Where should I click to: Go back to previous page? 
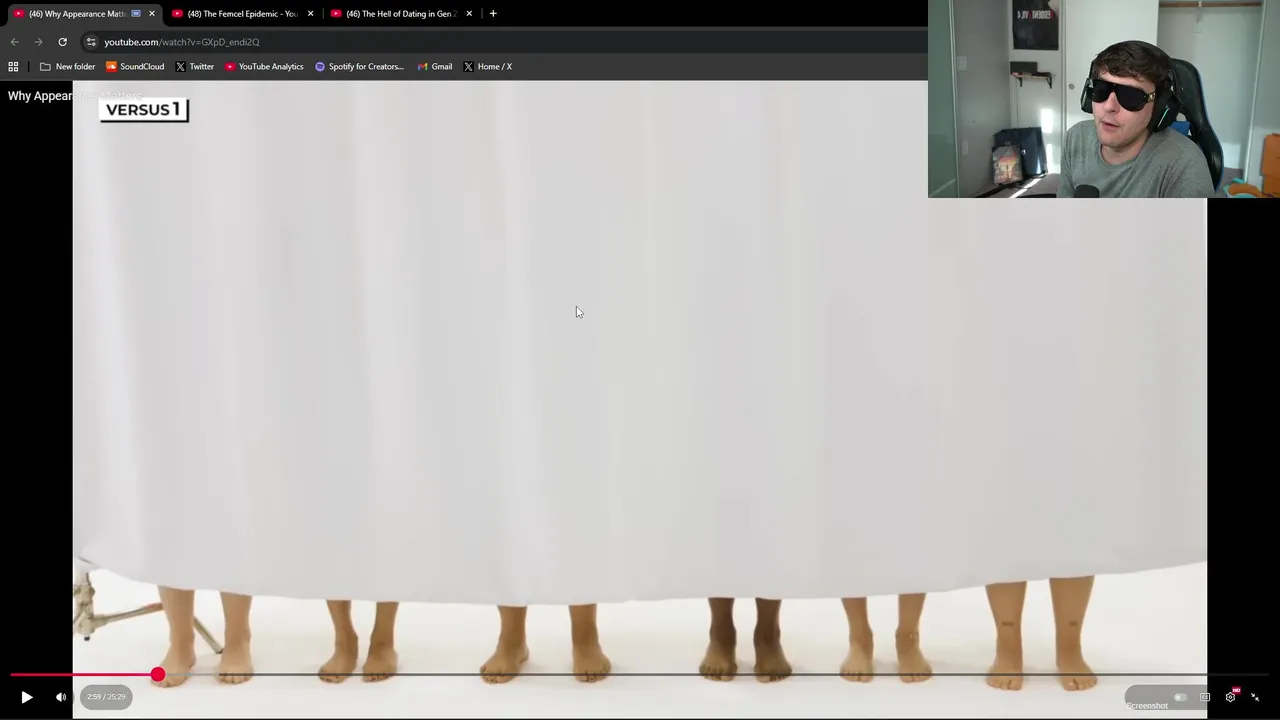pyautogui.click(x=14, y=42)
